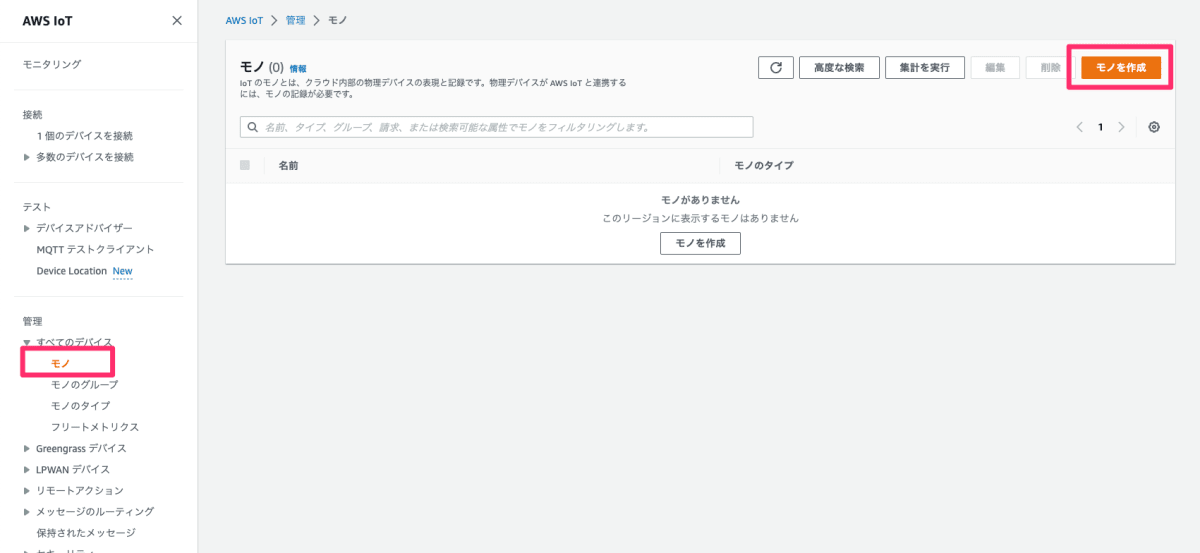Expand メッセージのルーティング section
This screenshot has height=553, width=1200.
[x=27, y=511]
